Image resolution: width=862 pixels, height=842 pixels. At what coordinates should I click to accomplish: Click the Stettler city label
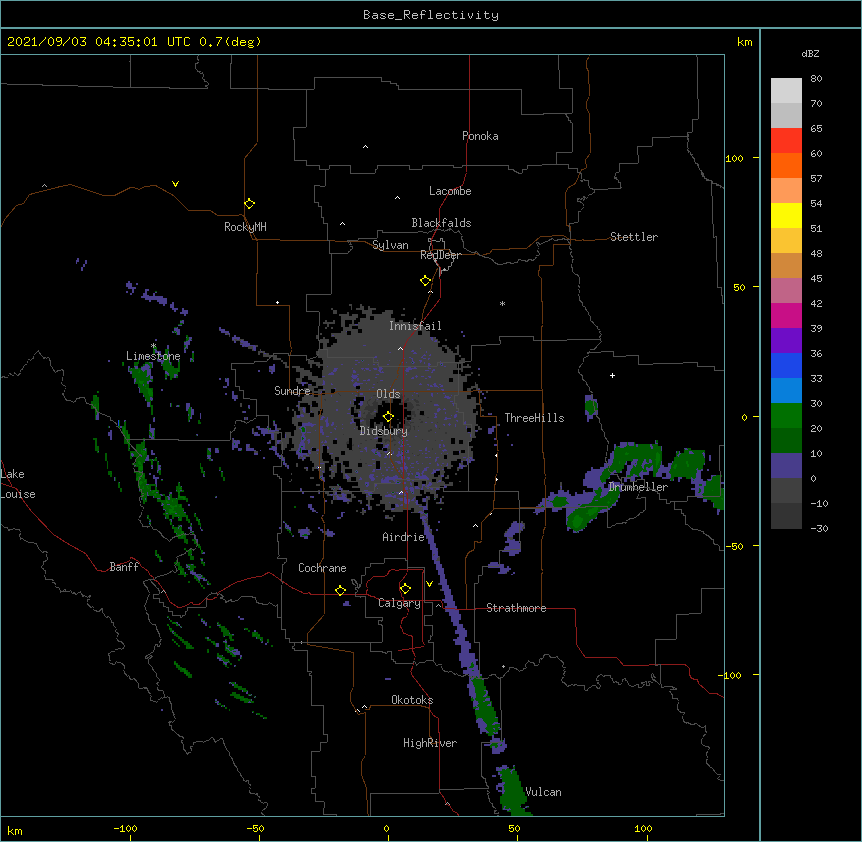634,237
